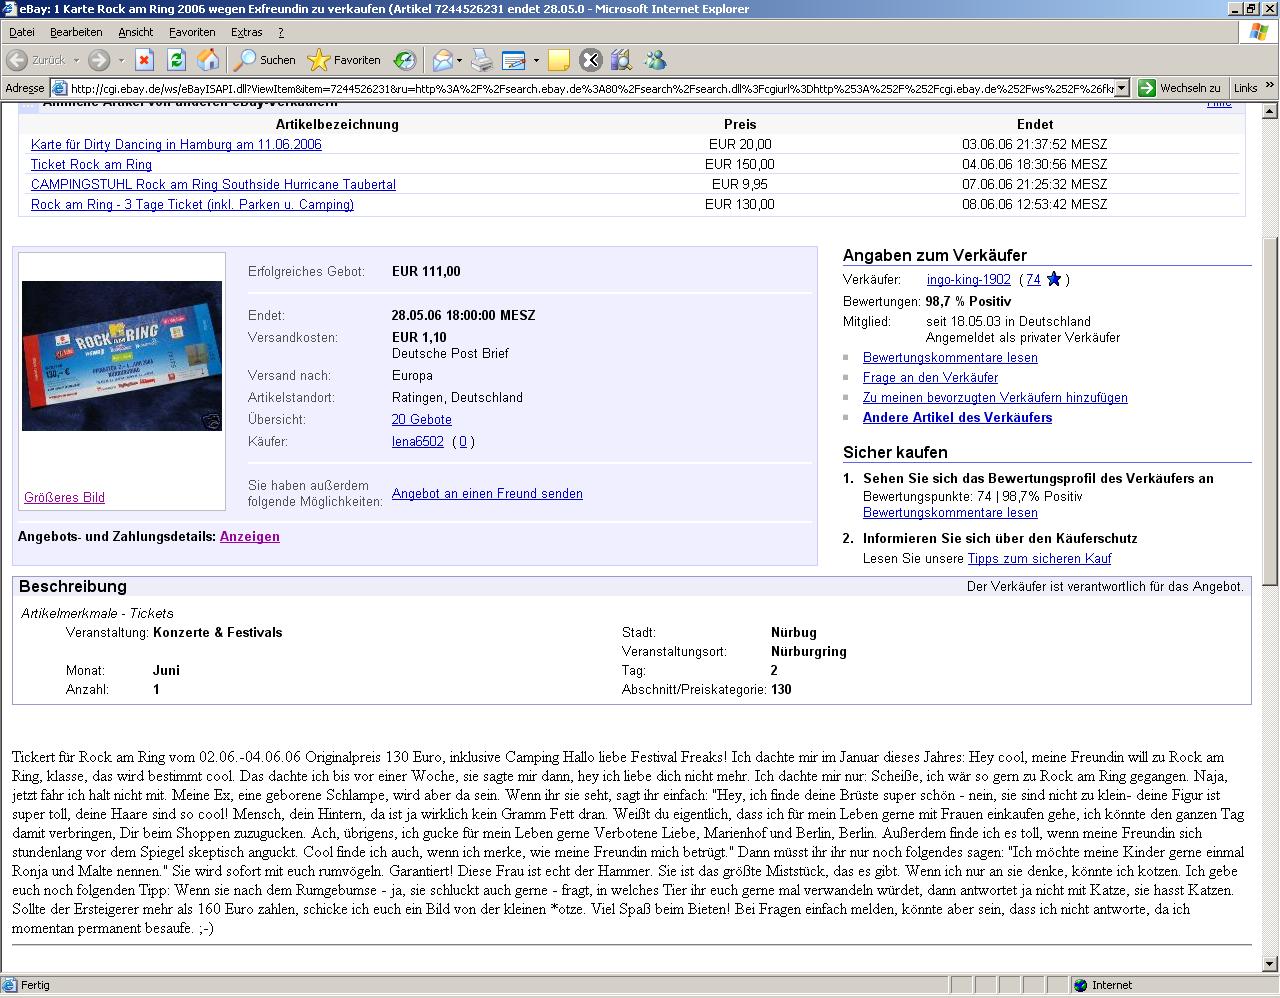
Task: Open the Suchen search pane
Action: pos(264,60)
